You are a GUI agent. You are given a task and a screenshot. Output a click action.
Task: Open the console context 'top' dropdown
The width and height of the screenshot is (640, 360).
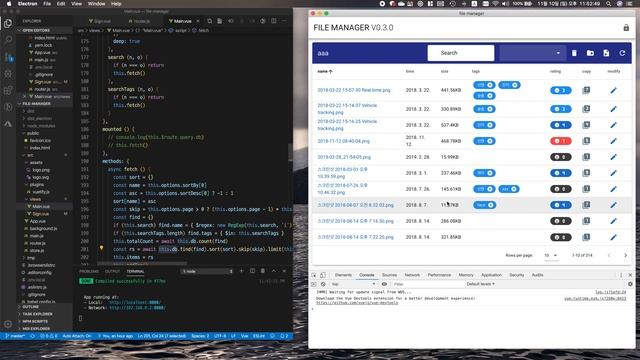(x=353, y=284)
